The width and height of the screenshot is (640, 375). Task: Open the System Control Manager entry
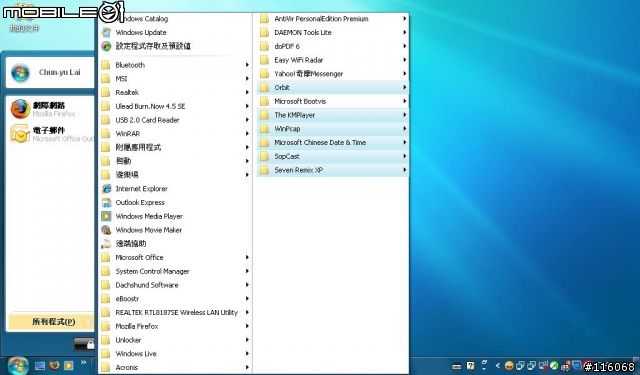pos(175,271)
